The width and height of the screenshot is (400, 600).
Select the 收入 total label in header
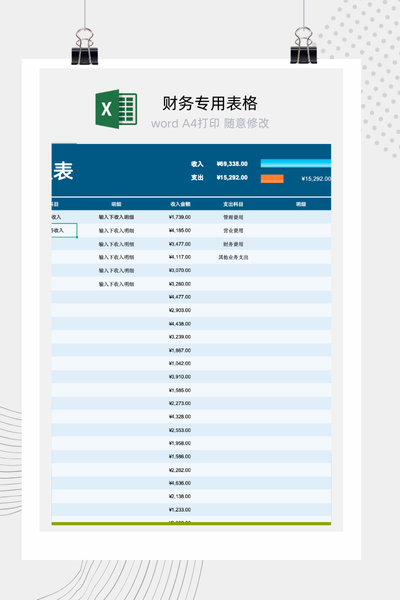coord(197,164)
